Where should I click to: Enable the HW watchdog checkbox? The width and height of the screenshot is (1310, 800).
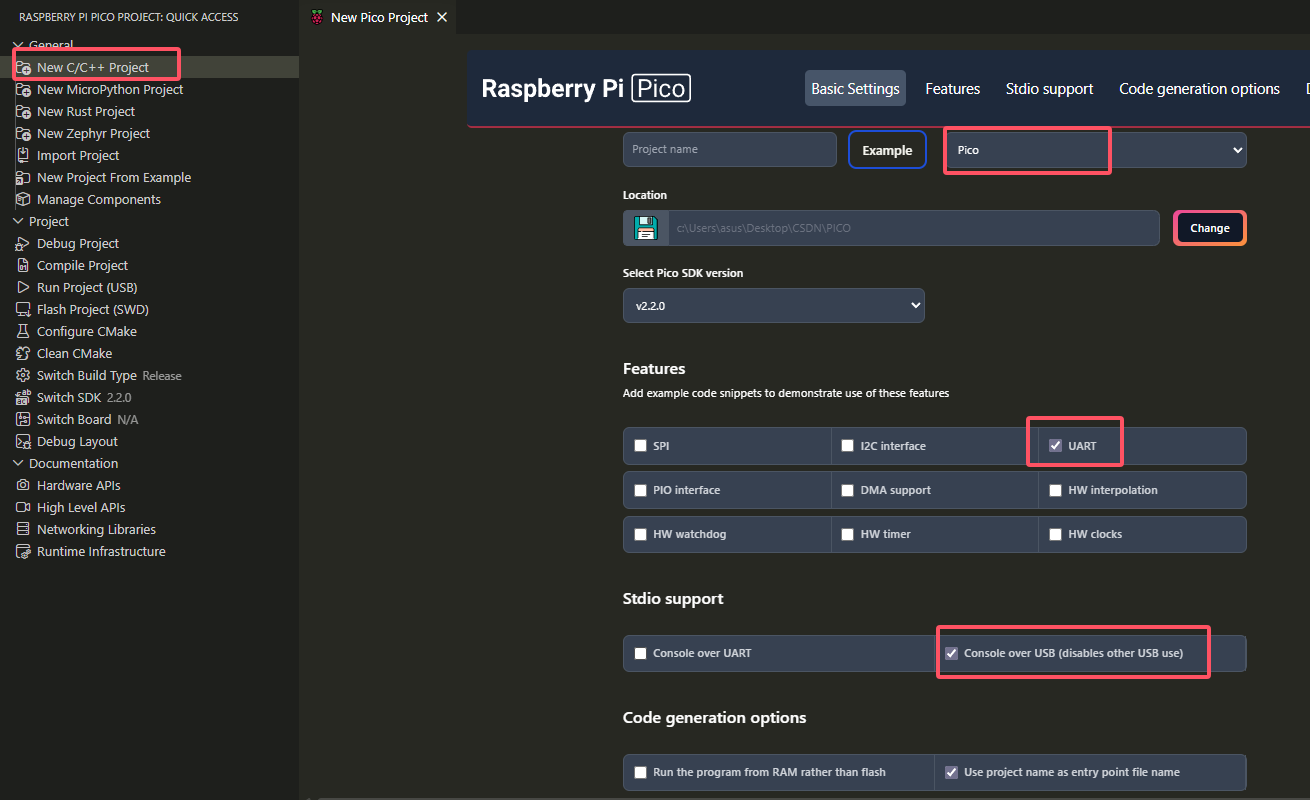[x=641, y=534]
